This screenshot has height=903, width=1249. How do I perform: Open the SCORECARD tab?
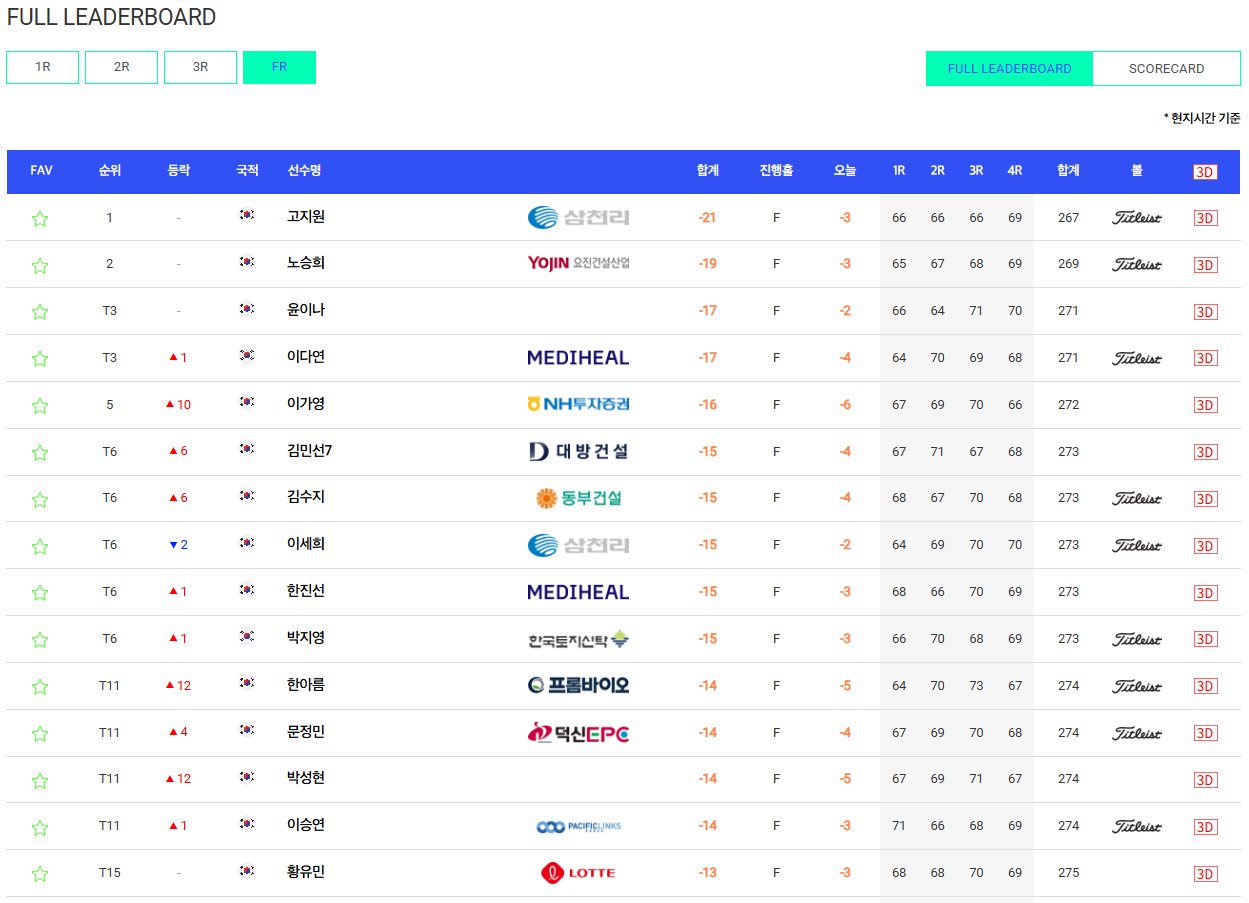[x=1166, y=68]
